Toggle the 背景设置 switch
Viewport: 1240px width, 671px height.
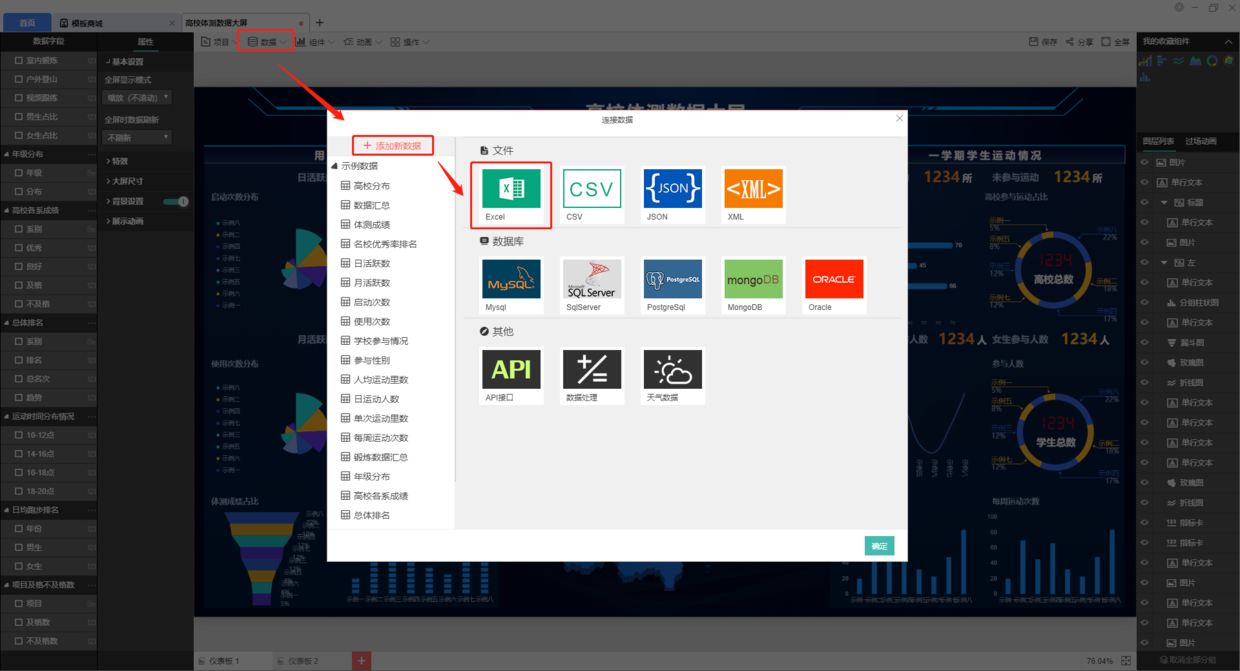(x=176, y=202)
